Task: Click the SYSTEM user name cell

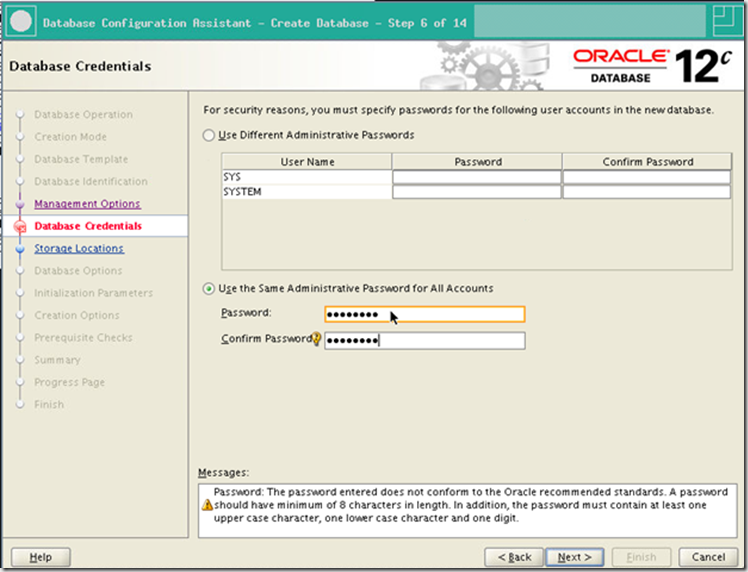Action: (307, 192)
